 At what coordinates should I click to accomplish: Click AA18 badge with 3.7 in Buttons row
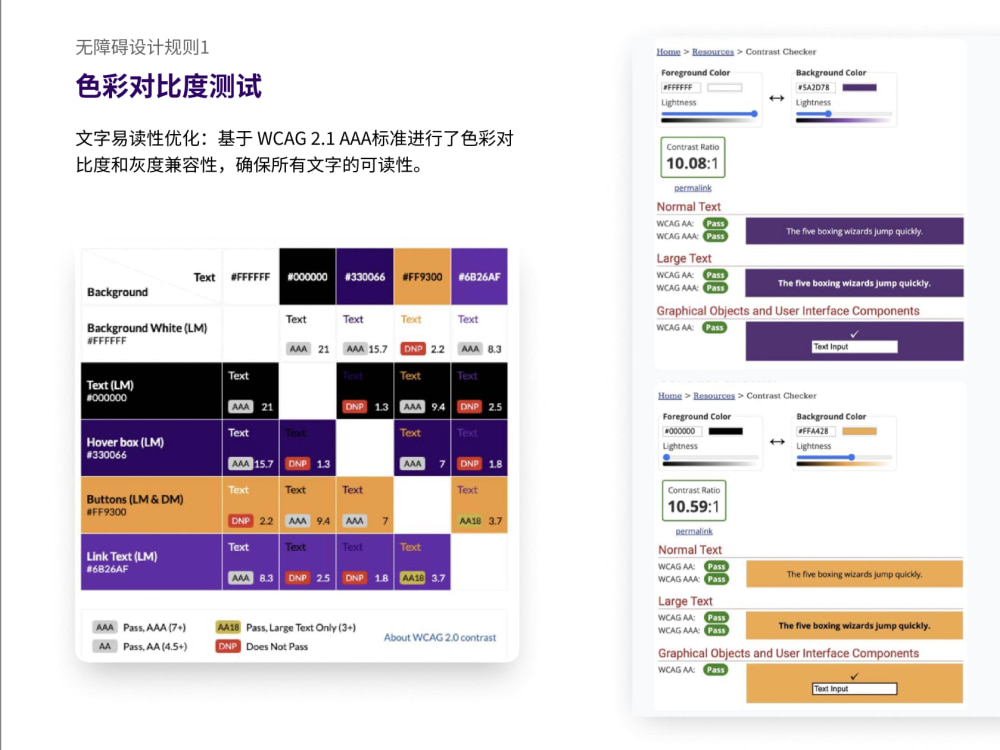click(x=470, y=520)
